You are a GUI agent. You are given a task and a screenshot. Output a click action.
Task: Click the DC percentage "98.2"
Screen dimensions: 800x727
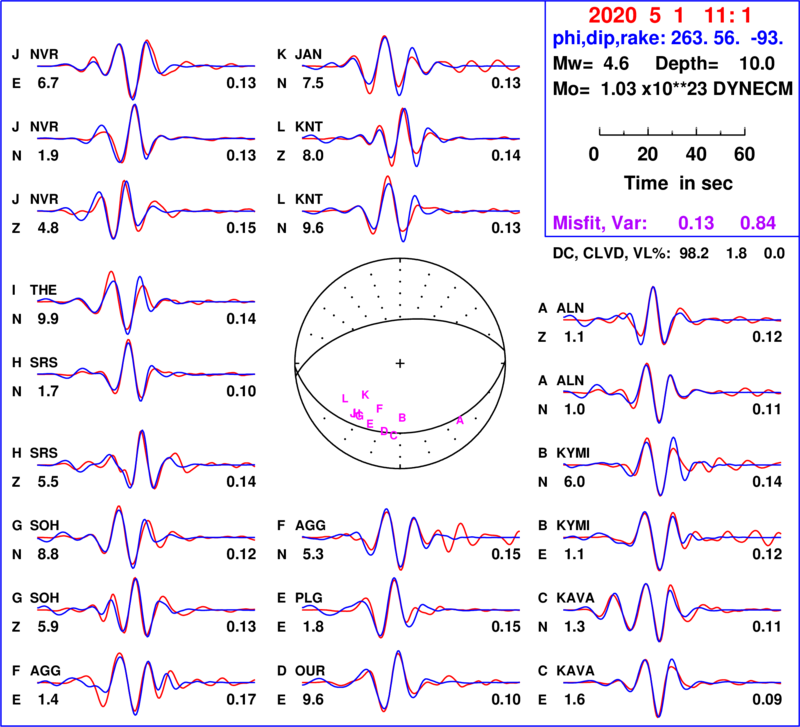point(693,254)
